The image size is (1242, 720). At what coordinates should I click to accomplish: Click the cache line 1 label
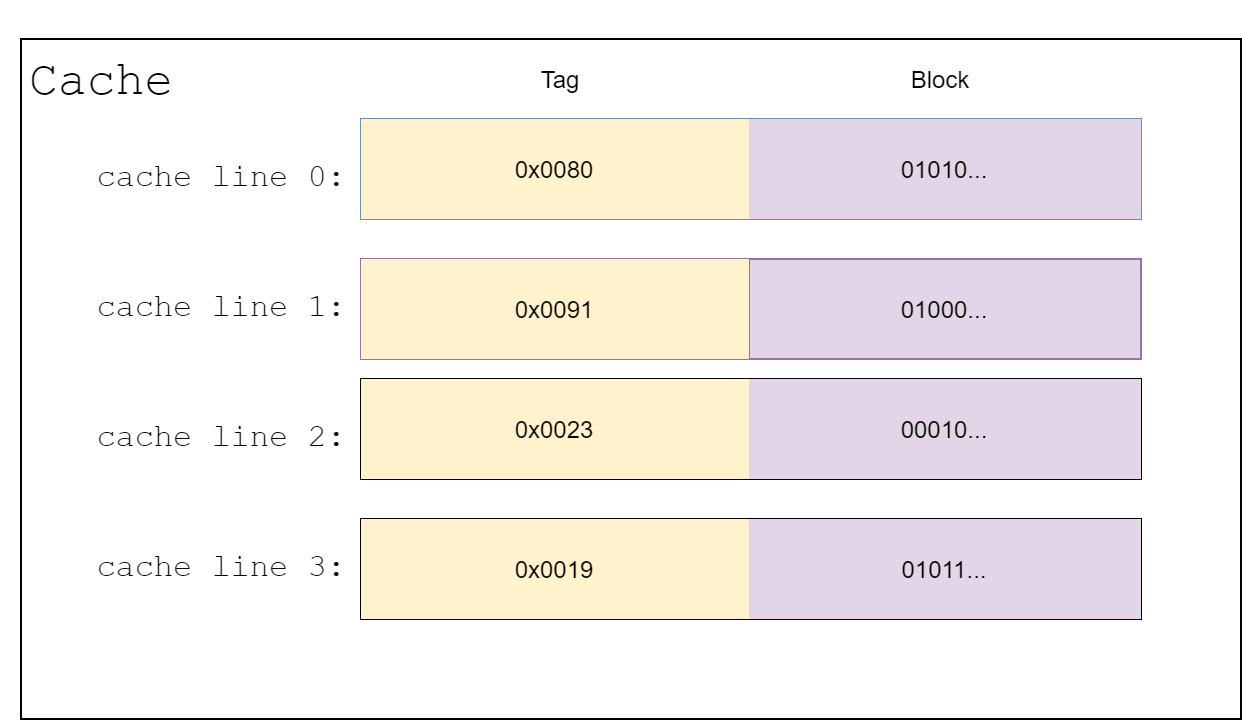point(220,308)
